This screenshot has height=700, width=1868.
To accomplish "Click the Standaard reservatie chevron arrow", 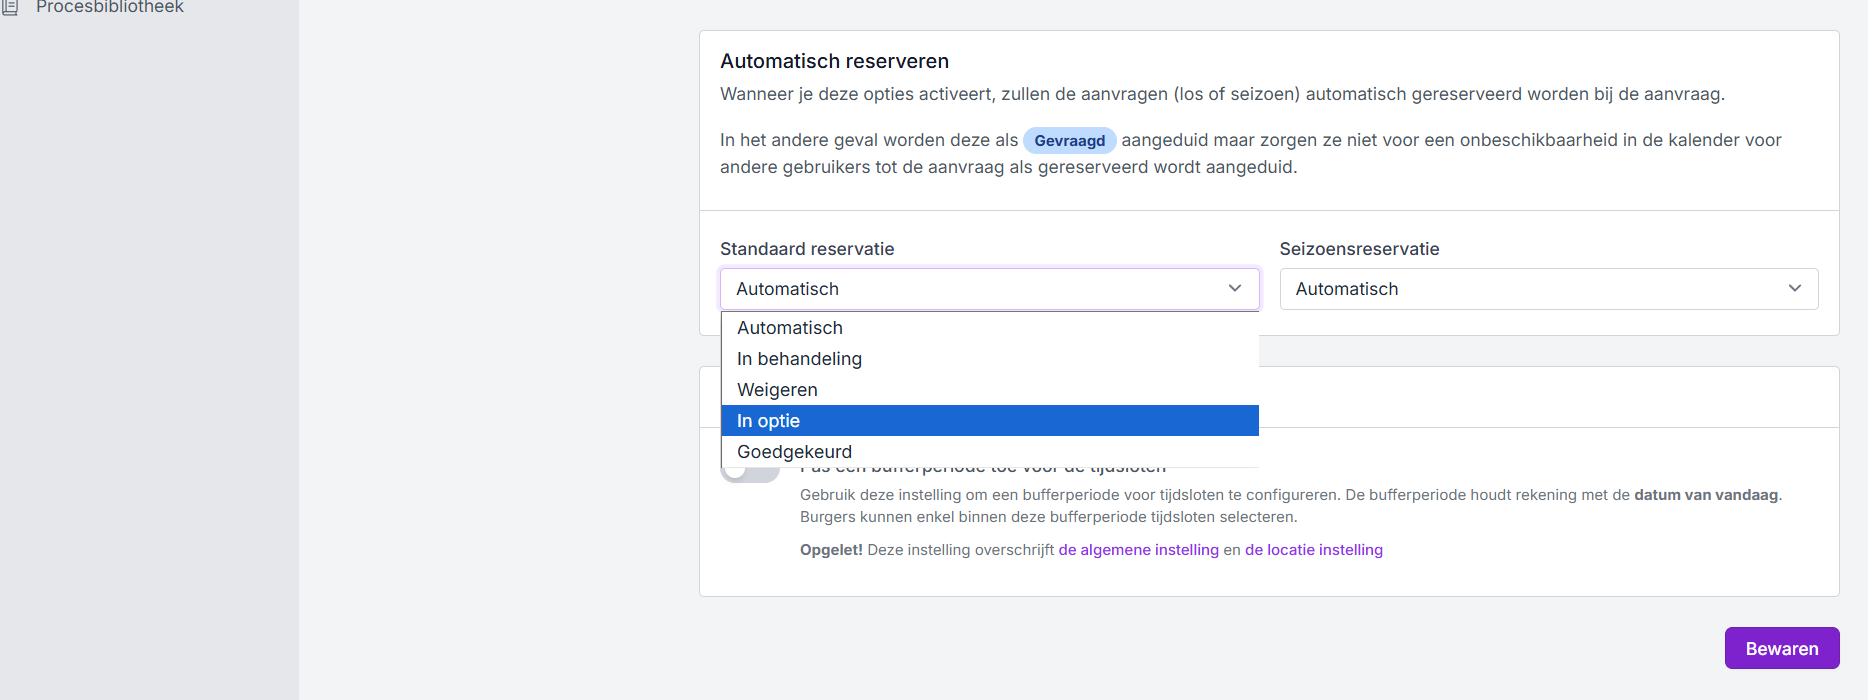I will tap(1235, 288).
